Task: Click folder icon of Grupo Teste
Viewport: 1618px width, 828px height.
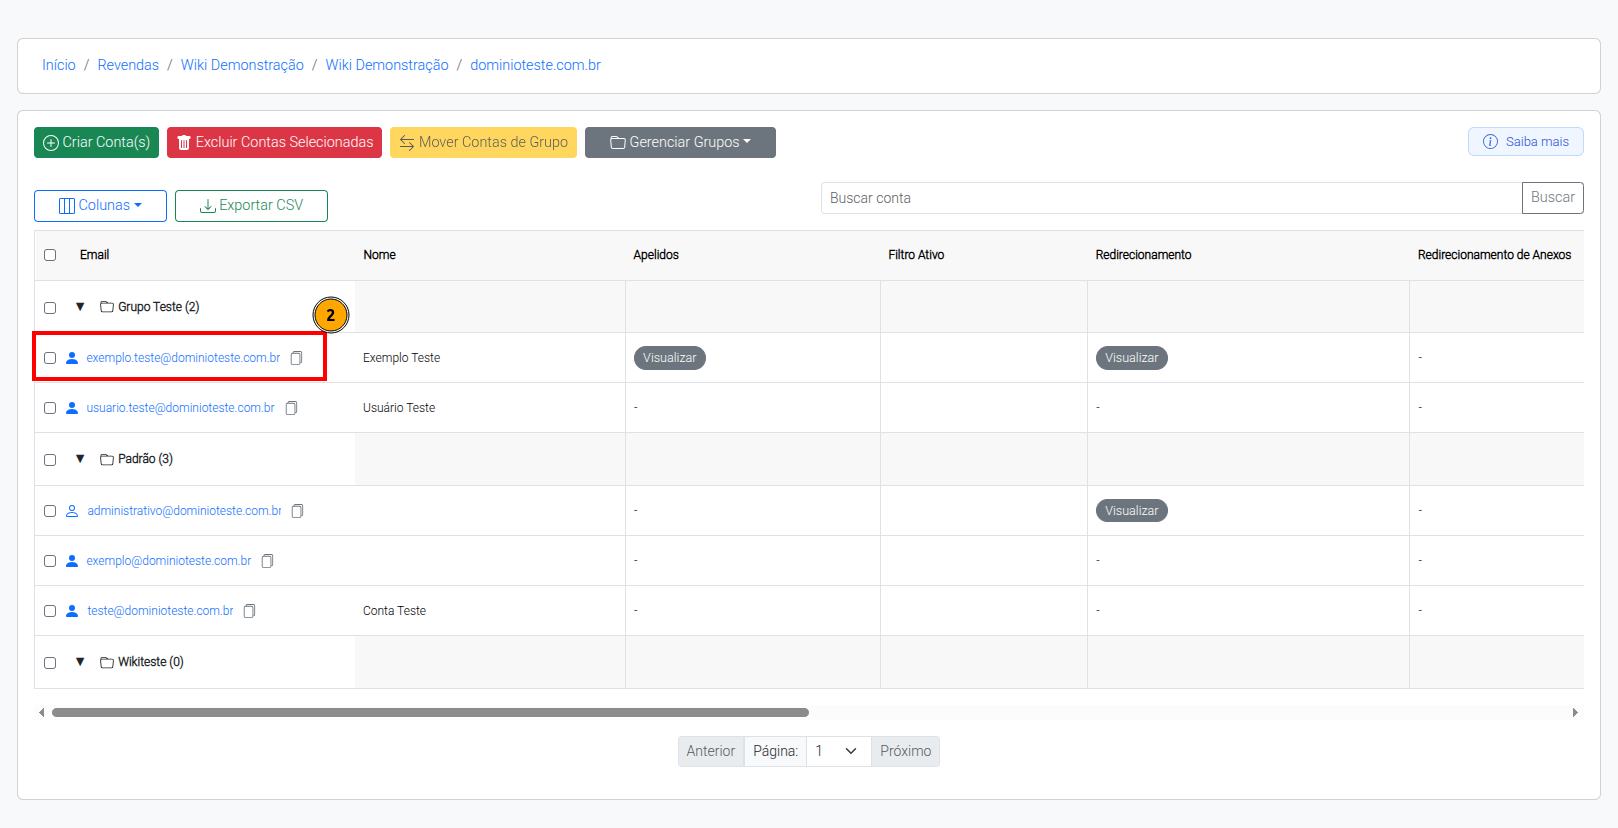Action: 107,307
